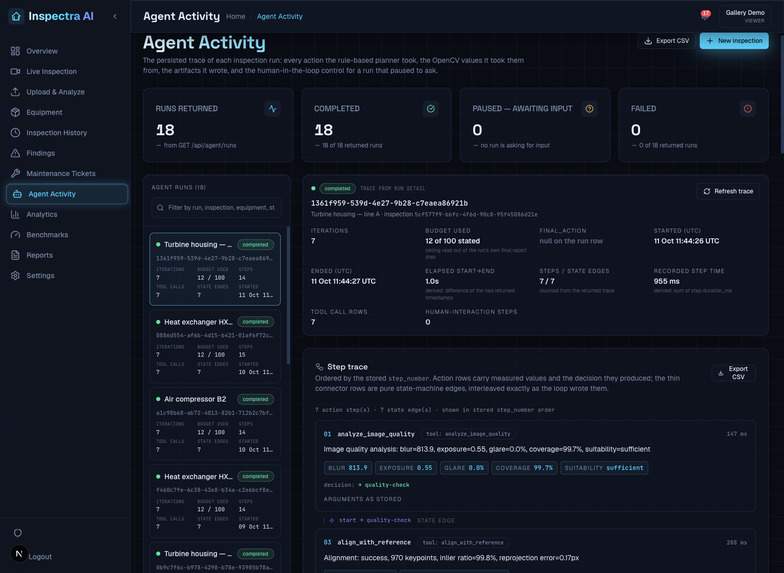The image size is (784, 573).
Task: Navigate to Maintenance Tickets
Action: click(x=66, y=174)
